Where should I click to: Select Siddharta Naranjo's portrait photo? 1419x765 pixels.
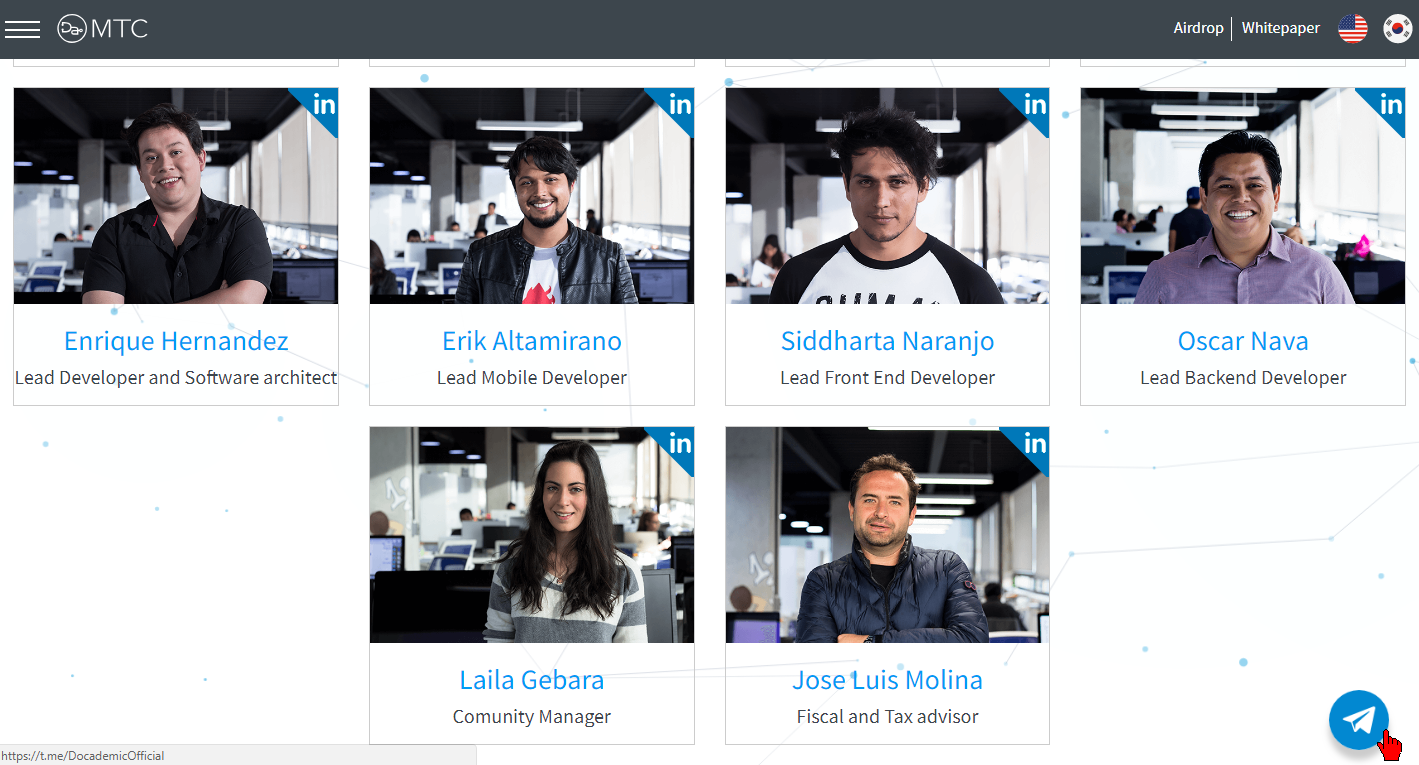click(888, 196)
